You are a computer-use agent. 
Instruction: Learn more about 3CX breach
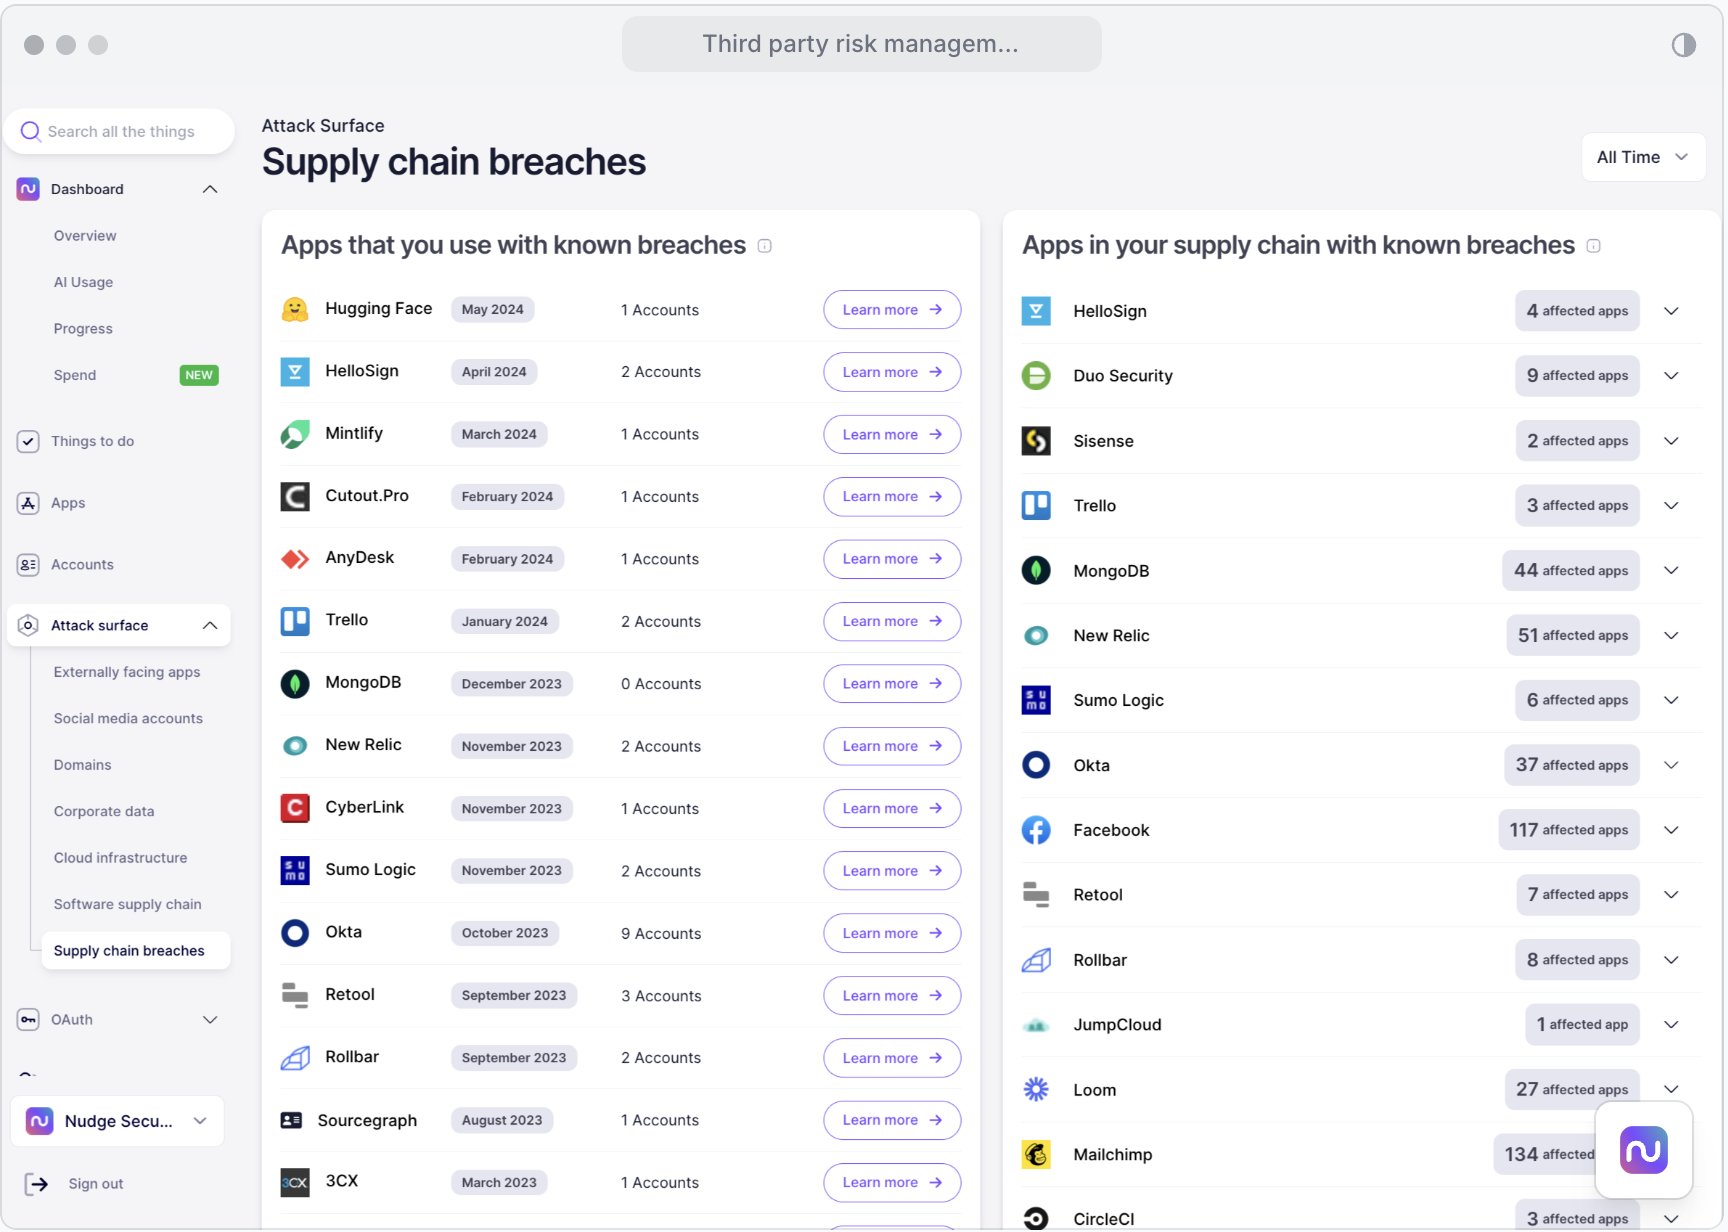point(892,1182)
